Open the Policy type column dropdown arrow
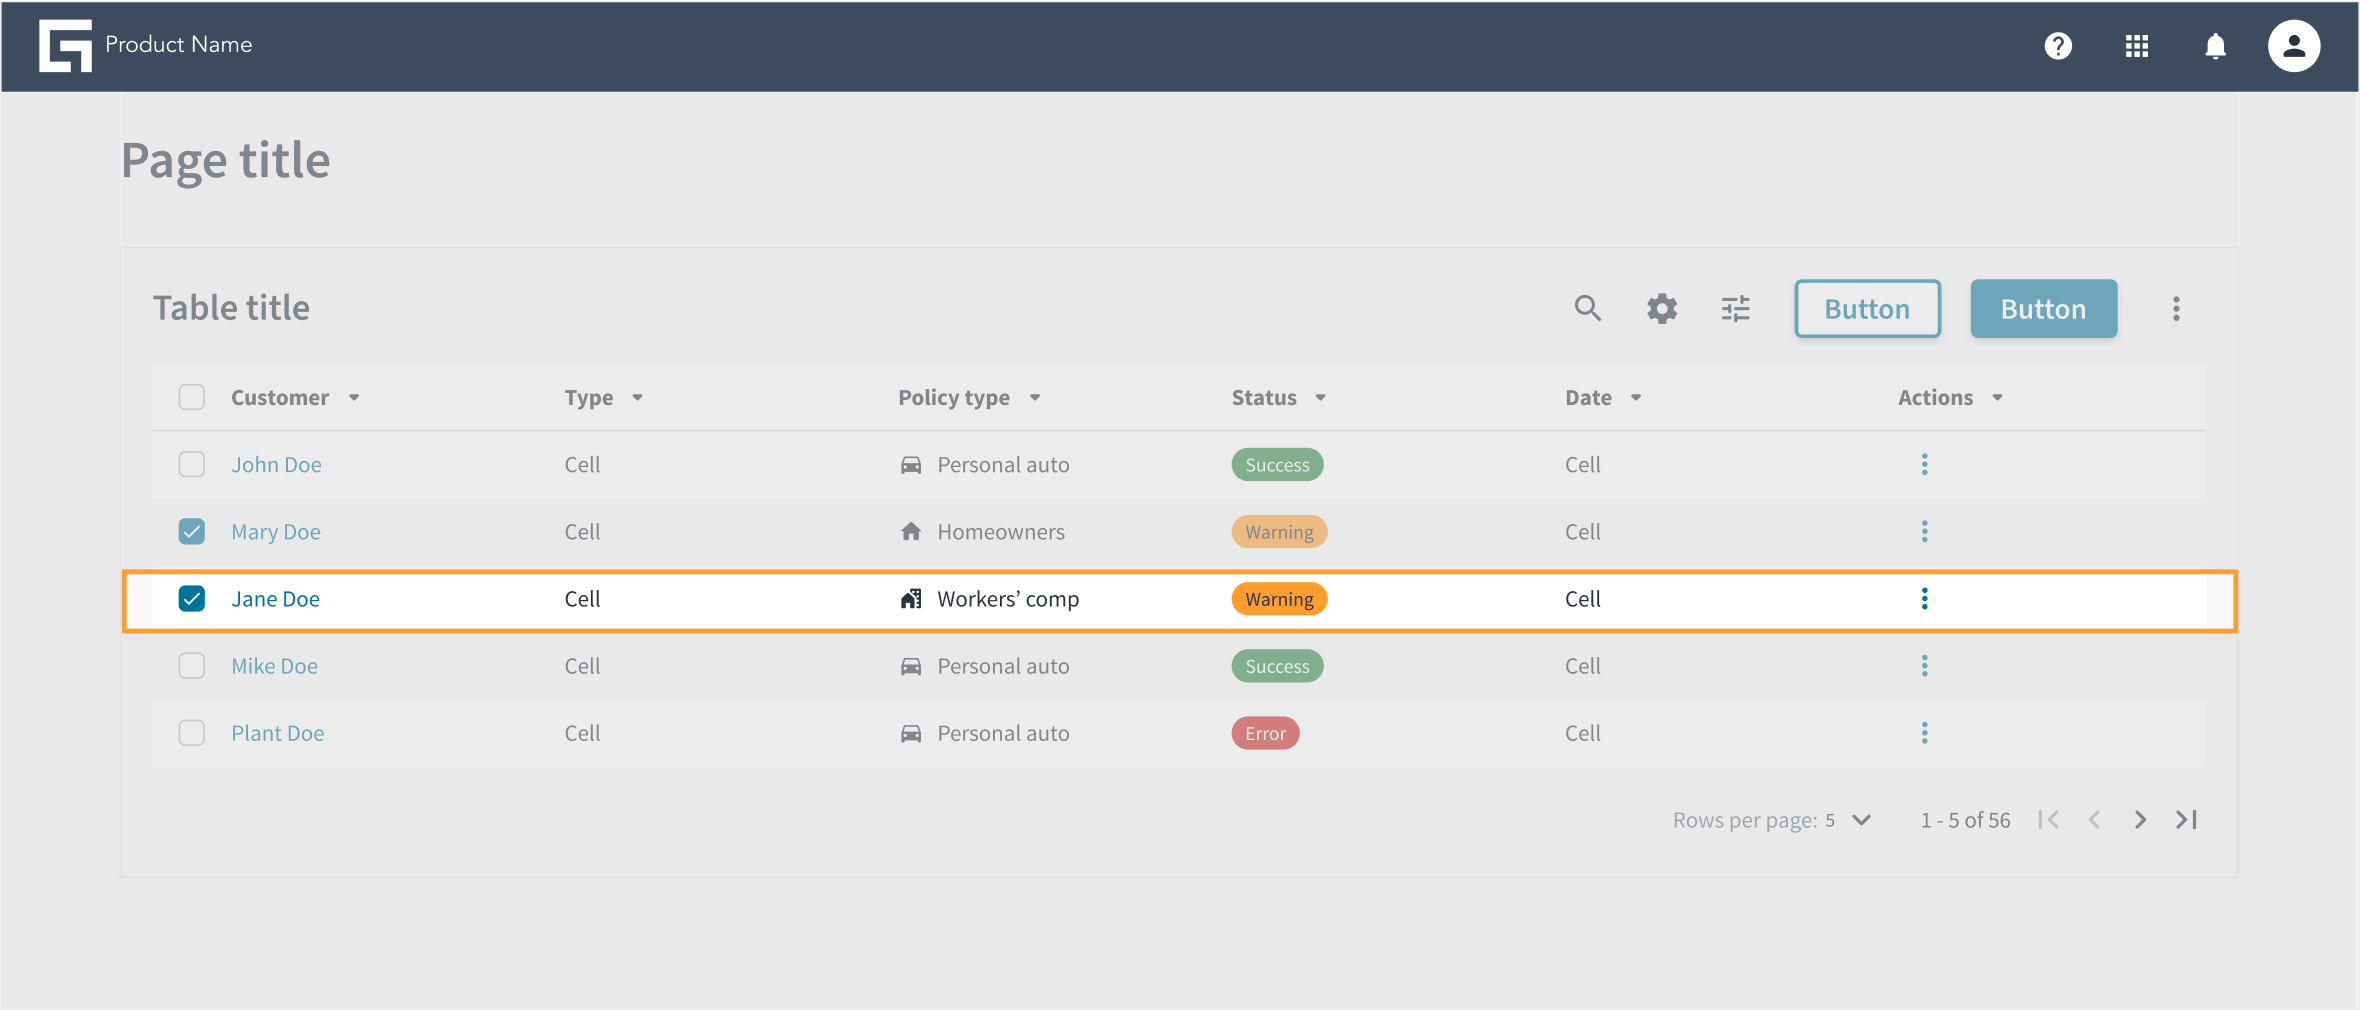The height and width of the screenshot is (1010, 2360). tap(1035, 398)
